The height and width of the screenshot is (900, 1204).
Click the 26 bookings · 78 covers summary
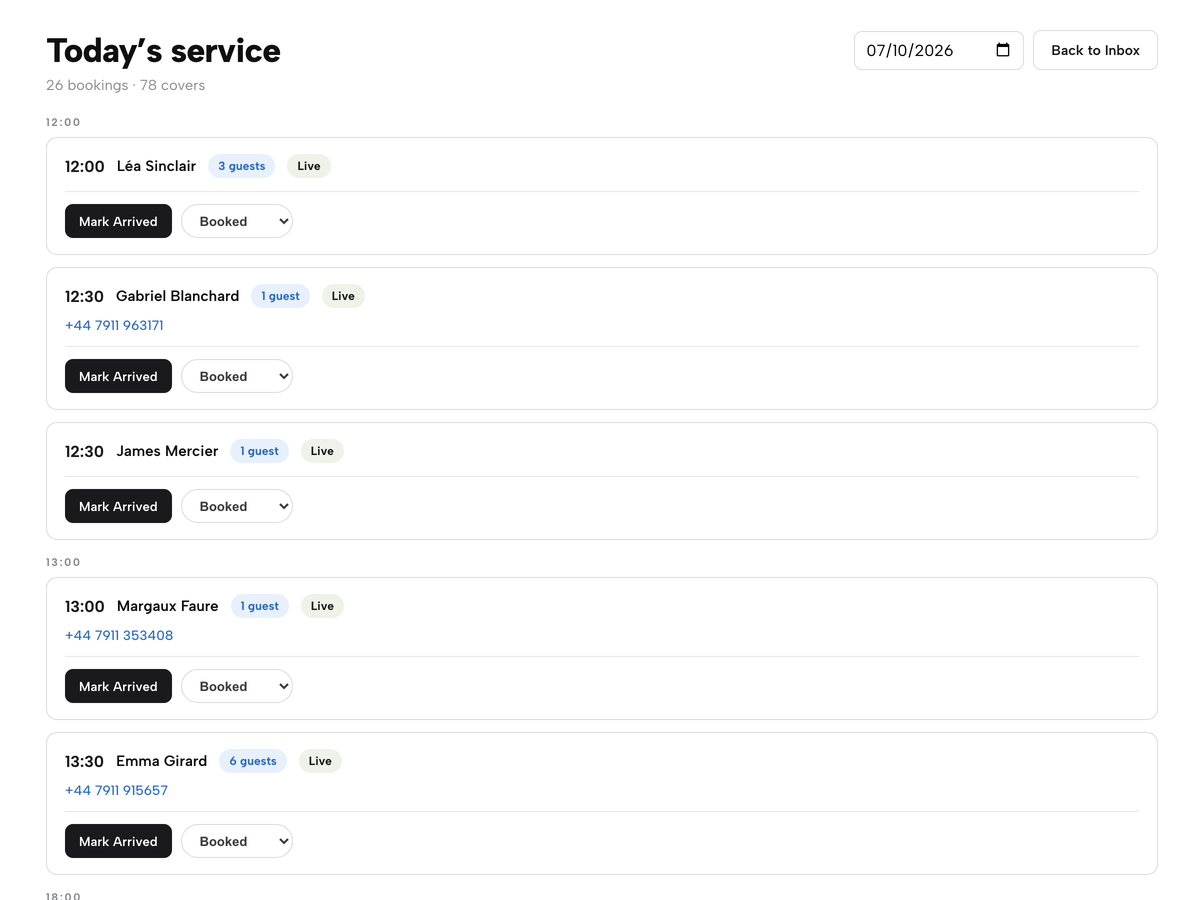click(x=125, y=85)
